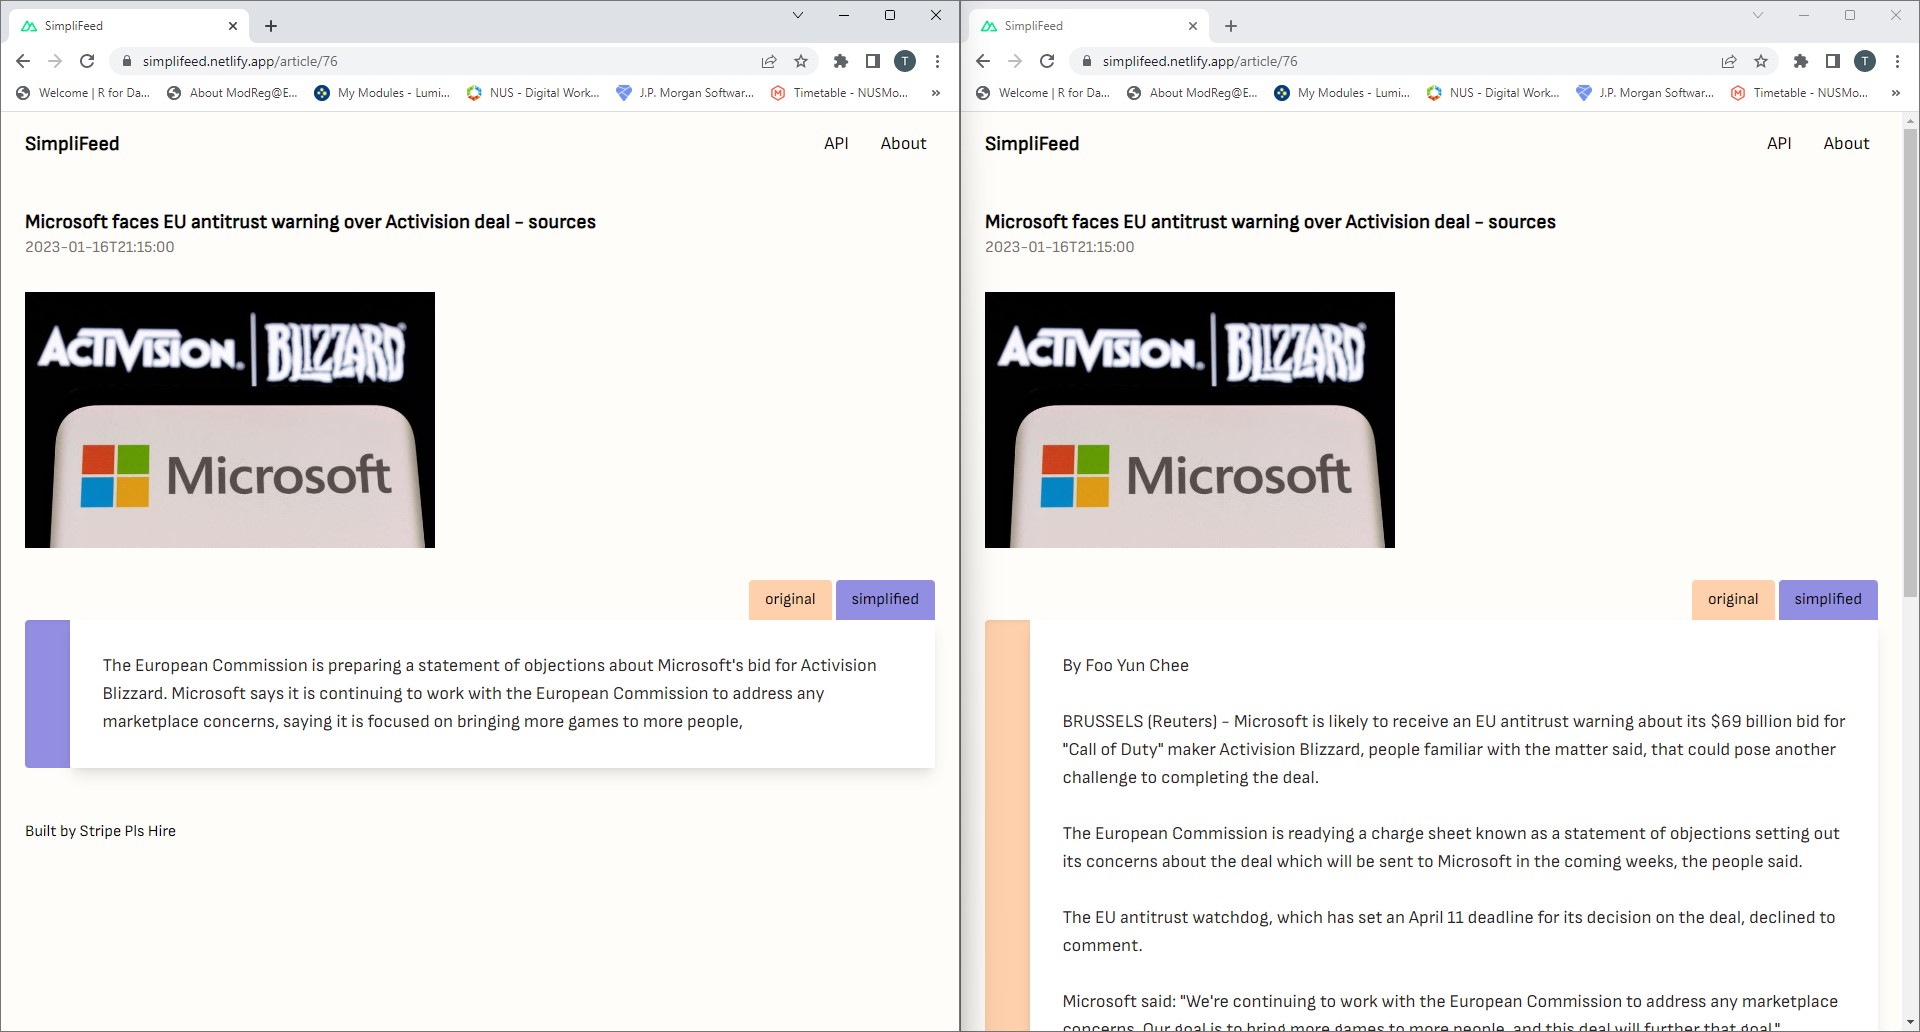Open a new tab in left window

[271, 26]
